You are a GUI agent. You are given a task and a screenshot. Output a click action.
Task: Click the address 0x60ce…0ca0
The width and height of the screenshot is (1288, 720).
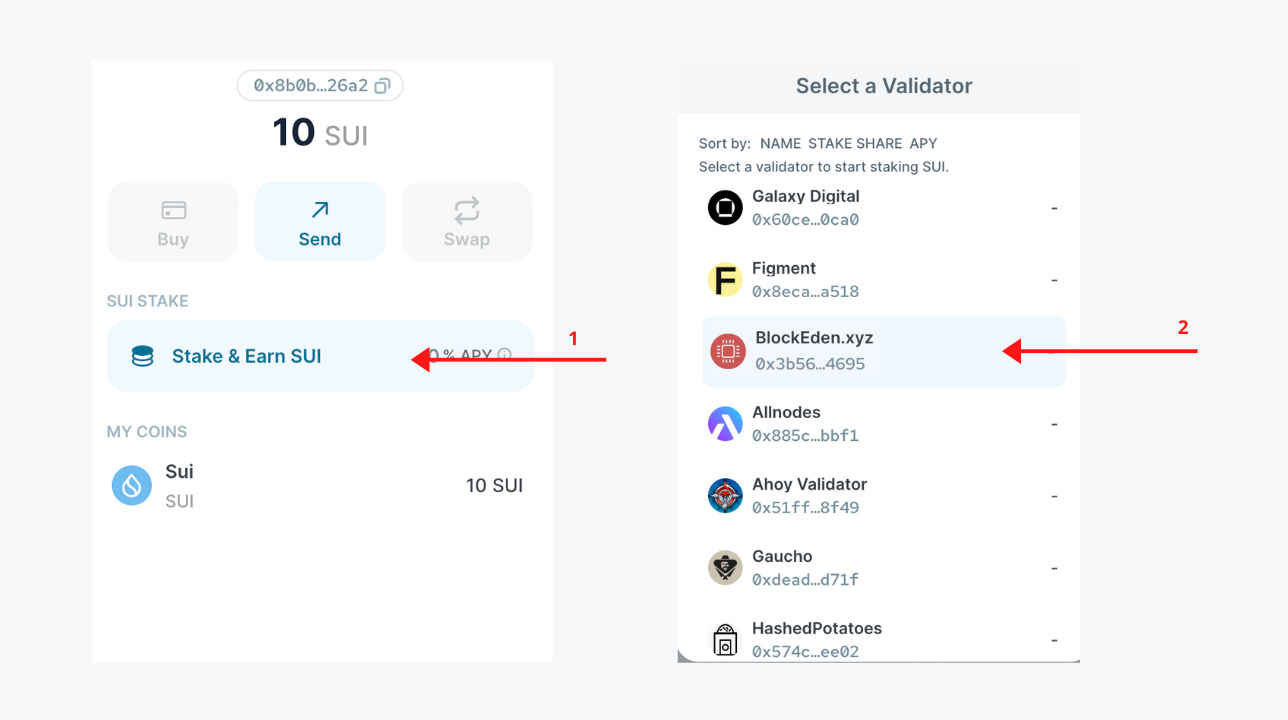(805, 220)
